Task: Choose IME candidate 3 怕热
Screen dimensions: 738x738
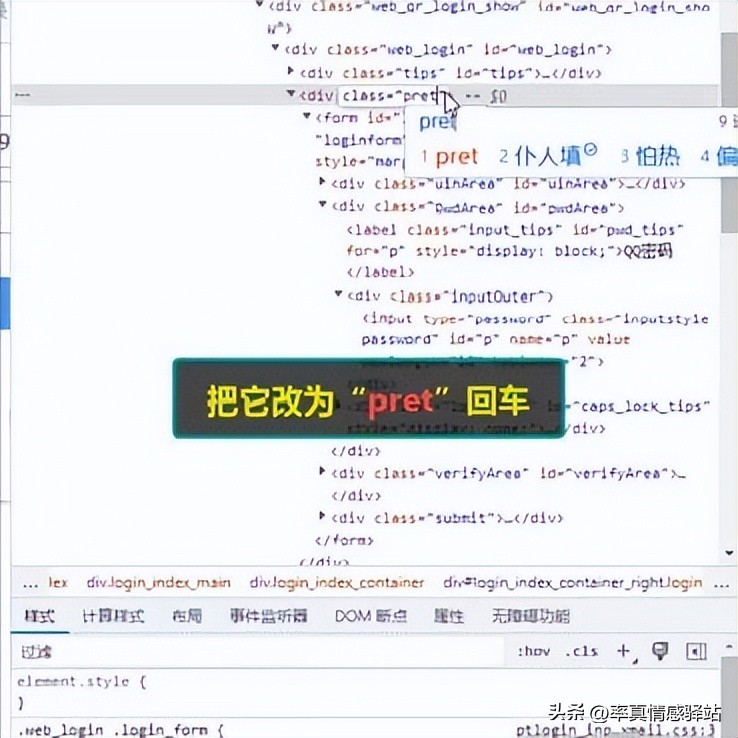Action: click(x=651, y=156)
